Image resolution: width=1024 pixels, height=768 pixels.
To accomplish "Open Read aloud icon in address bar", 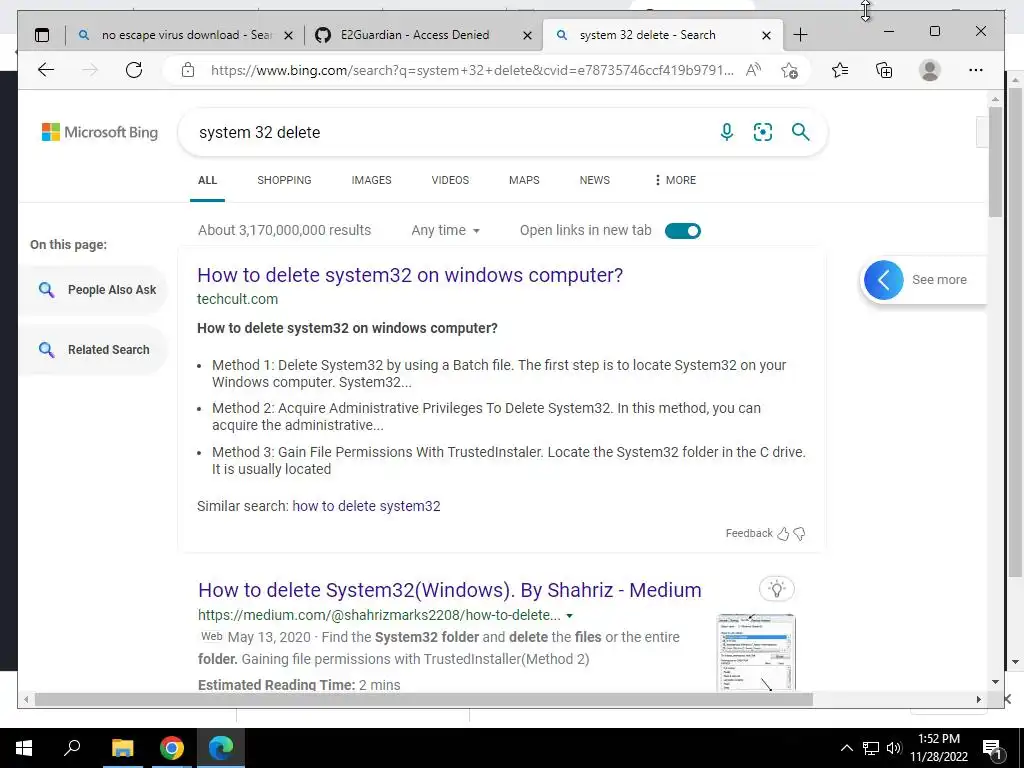I will coord(753,70).
